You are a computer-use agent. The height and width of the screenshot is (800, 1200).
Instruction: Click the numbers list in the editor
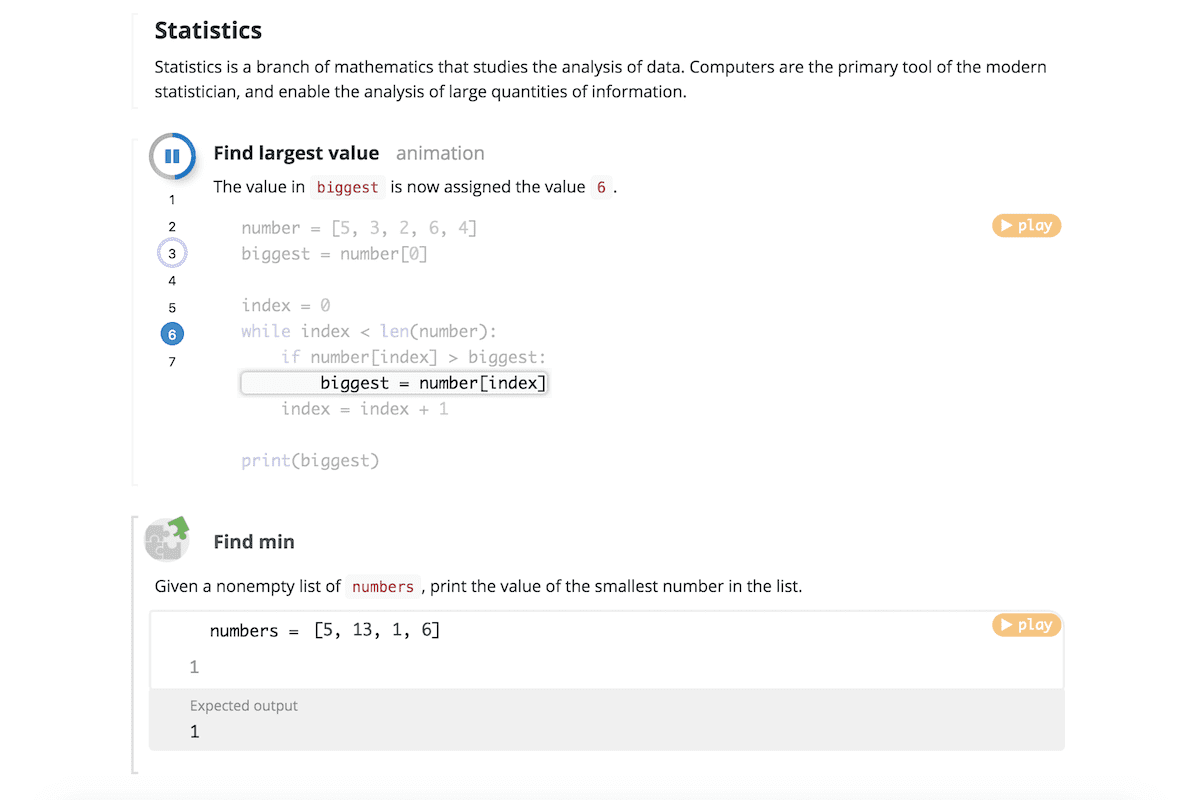[376, 631]
